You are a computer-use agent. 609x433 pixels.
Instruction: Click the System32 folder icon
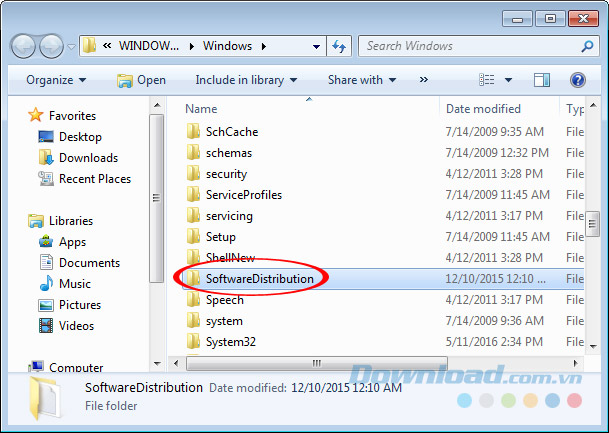[x=193, y=341]
